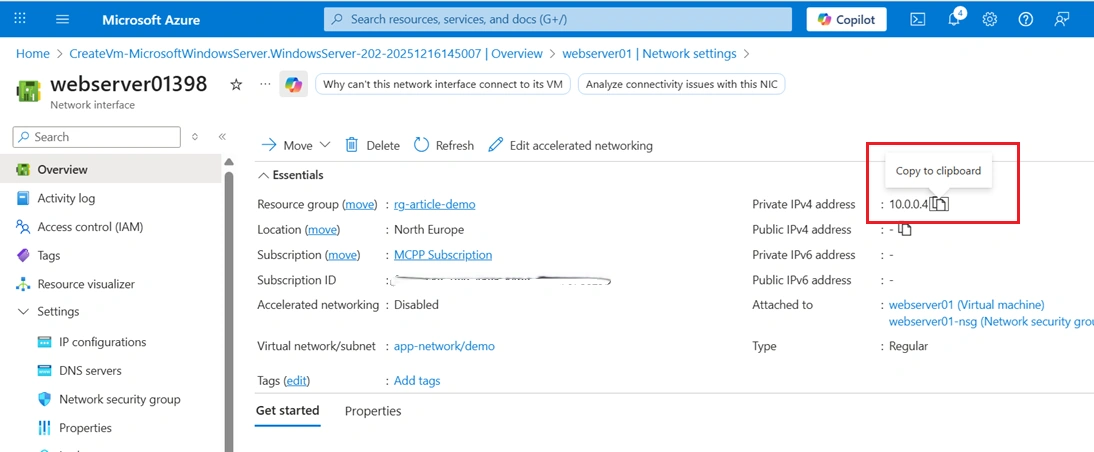Click the Move toolbar button
This screenshot has width=1094, height=452.
tap(287, 145)
